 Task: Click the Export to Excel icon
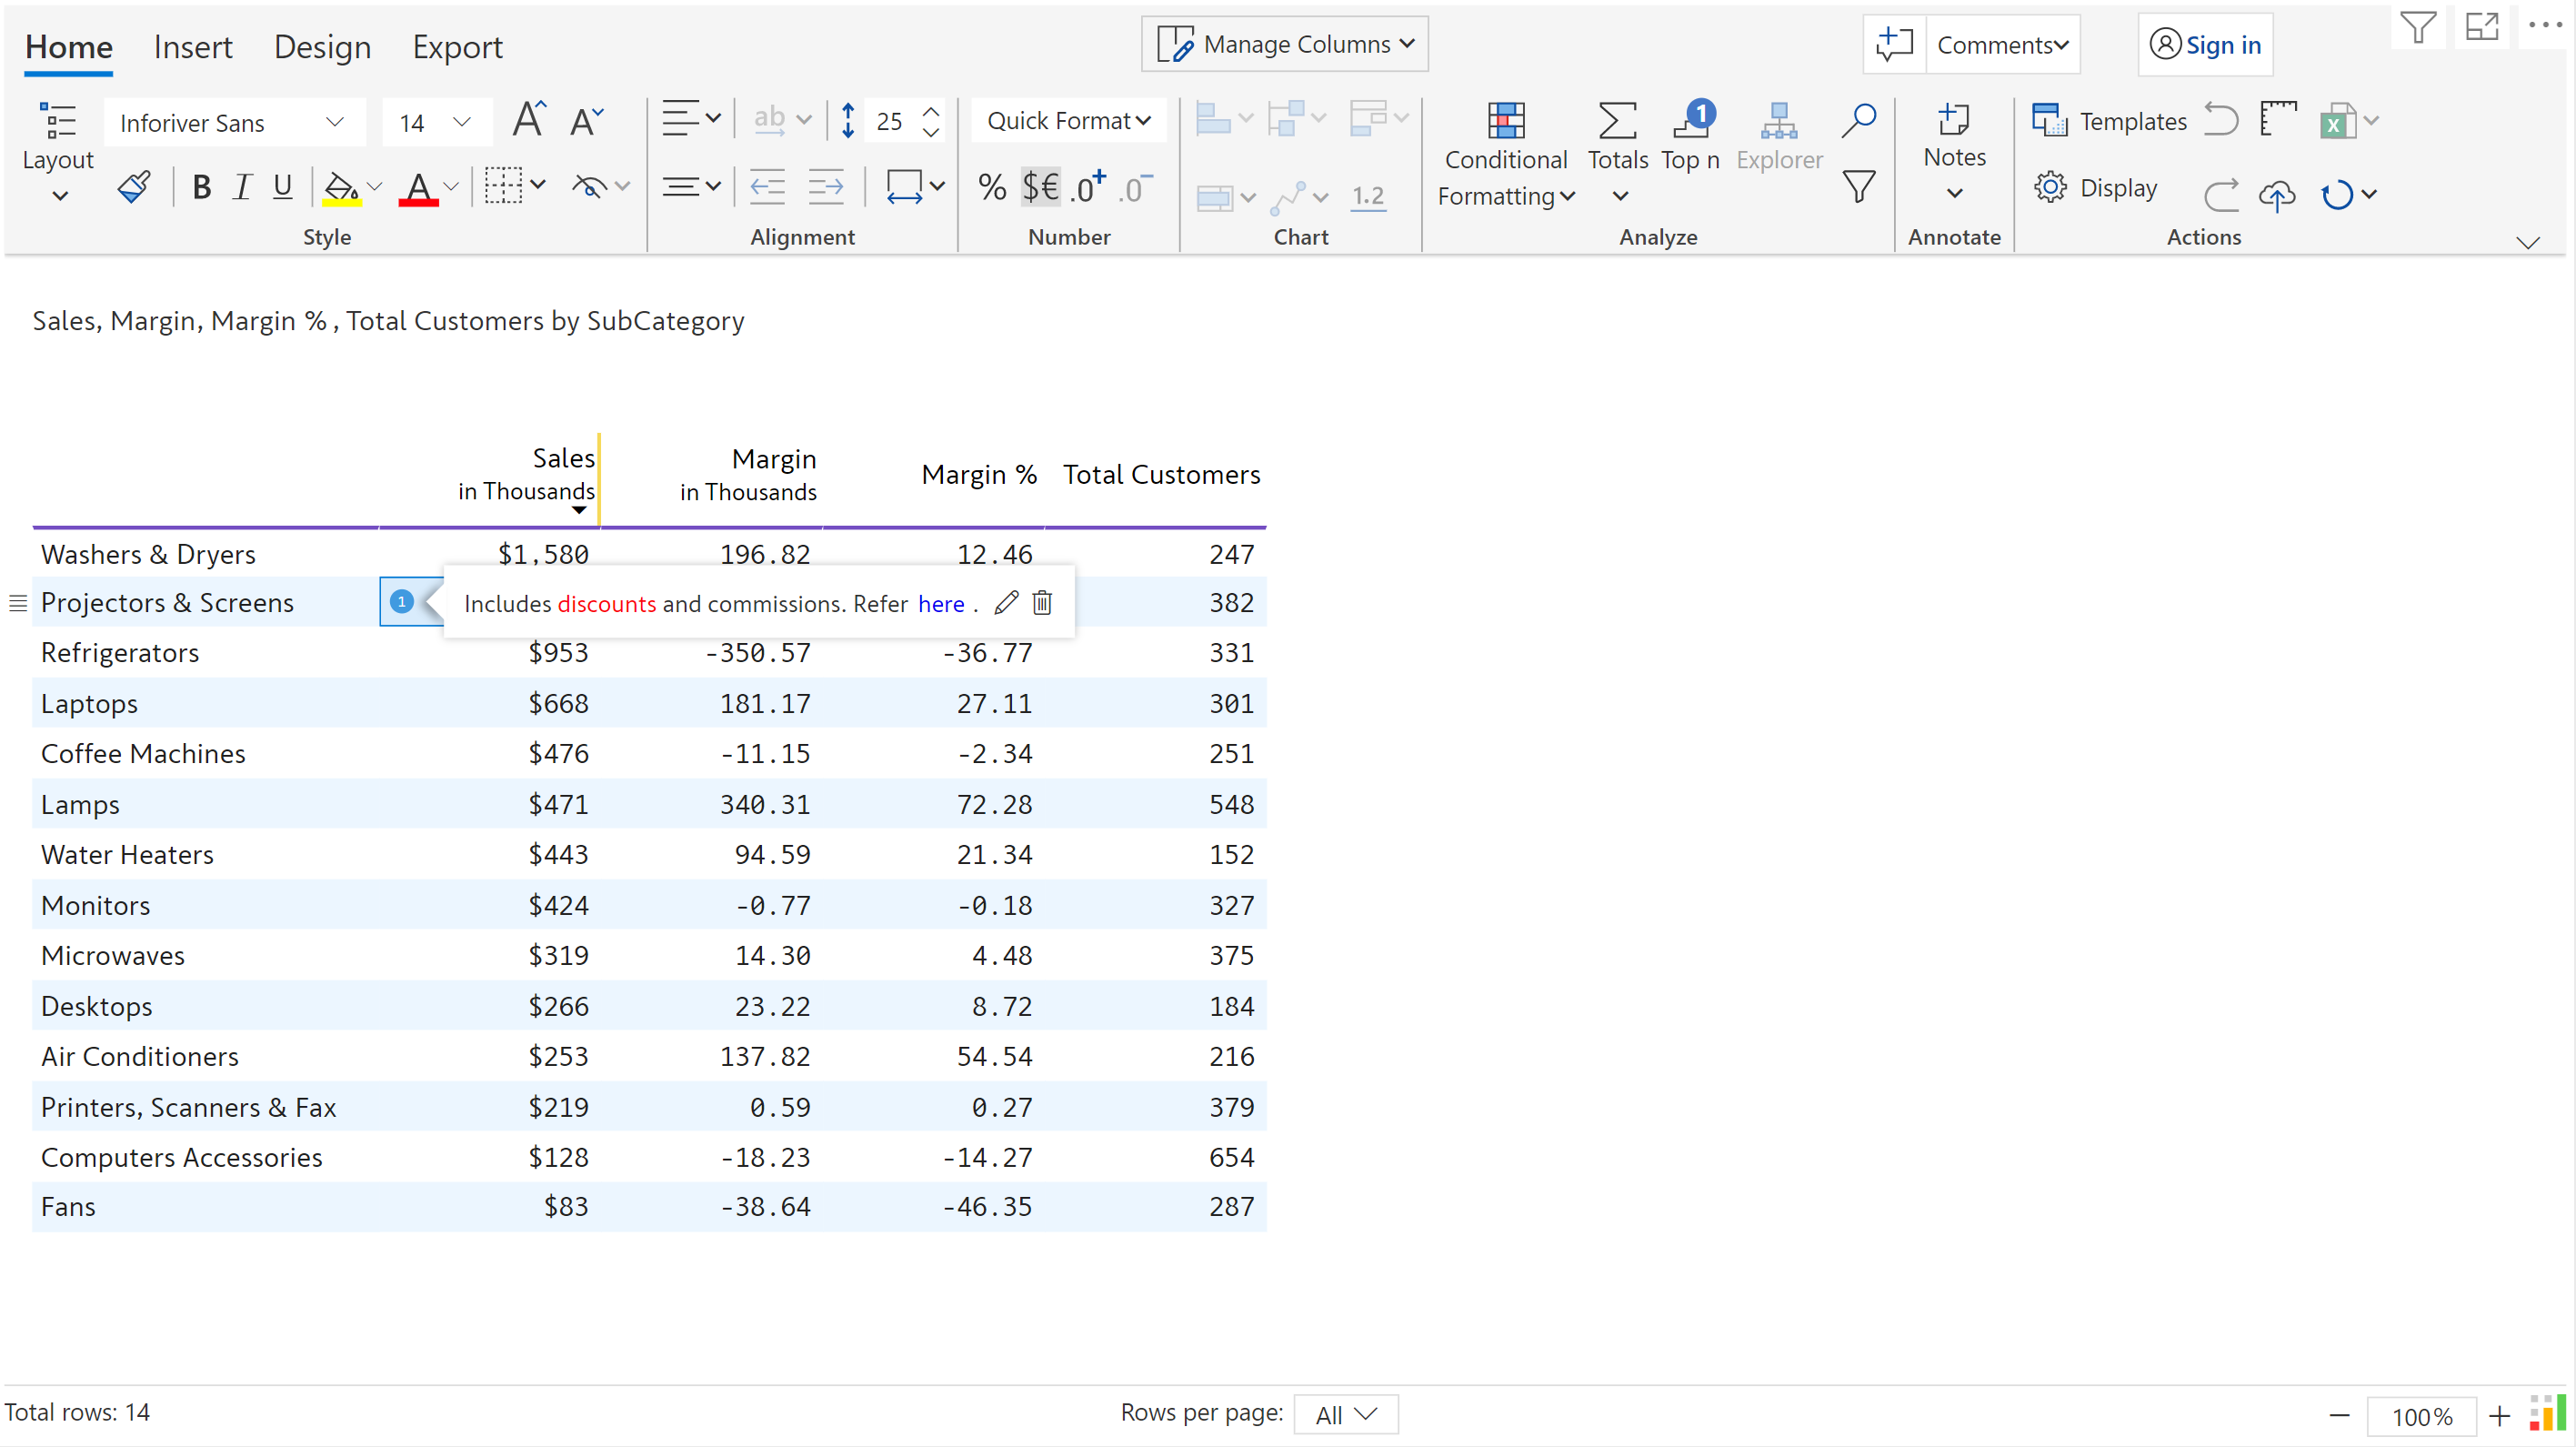tap(2337, 121)
